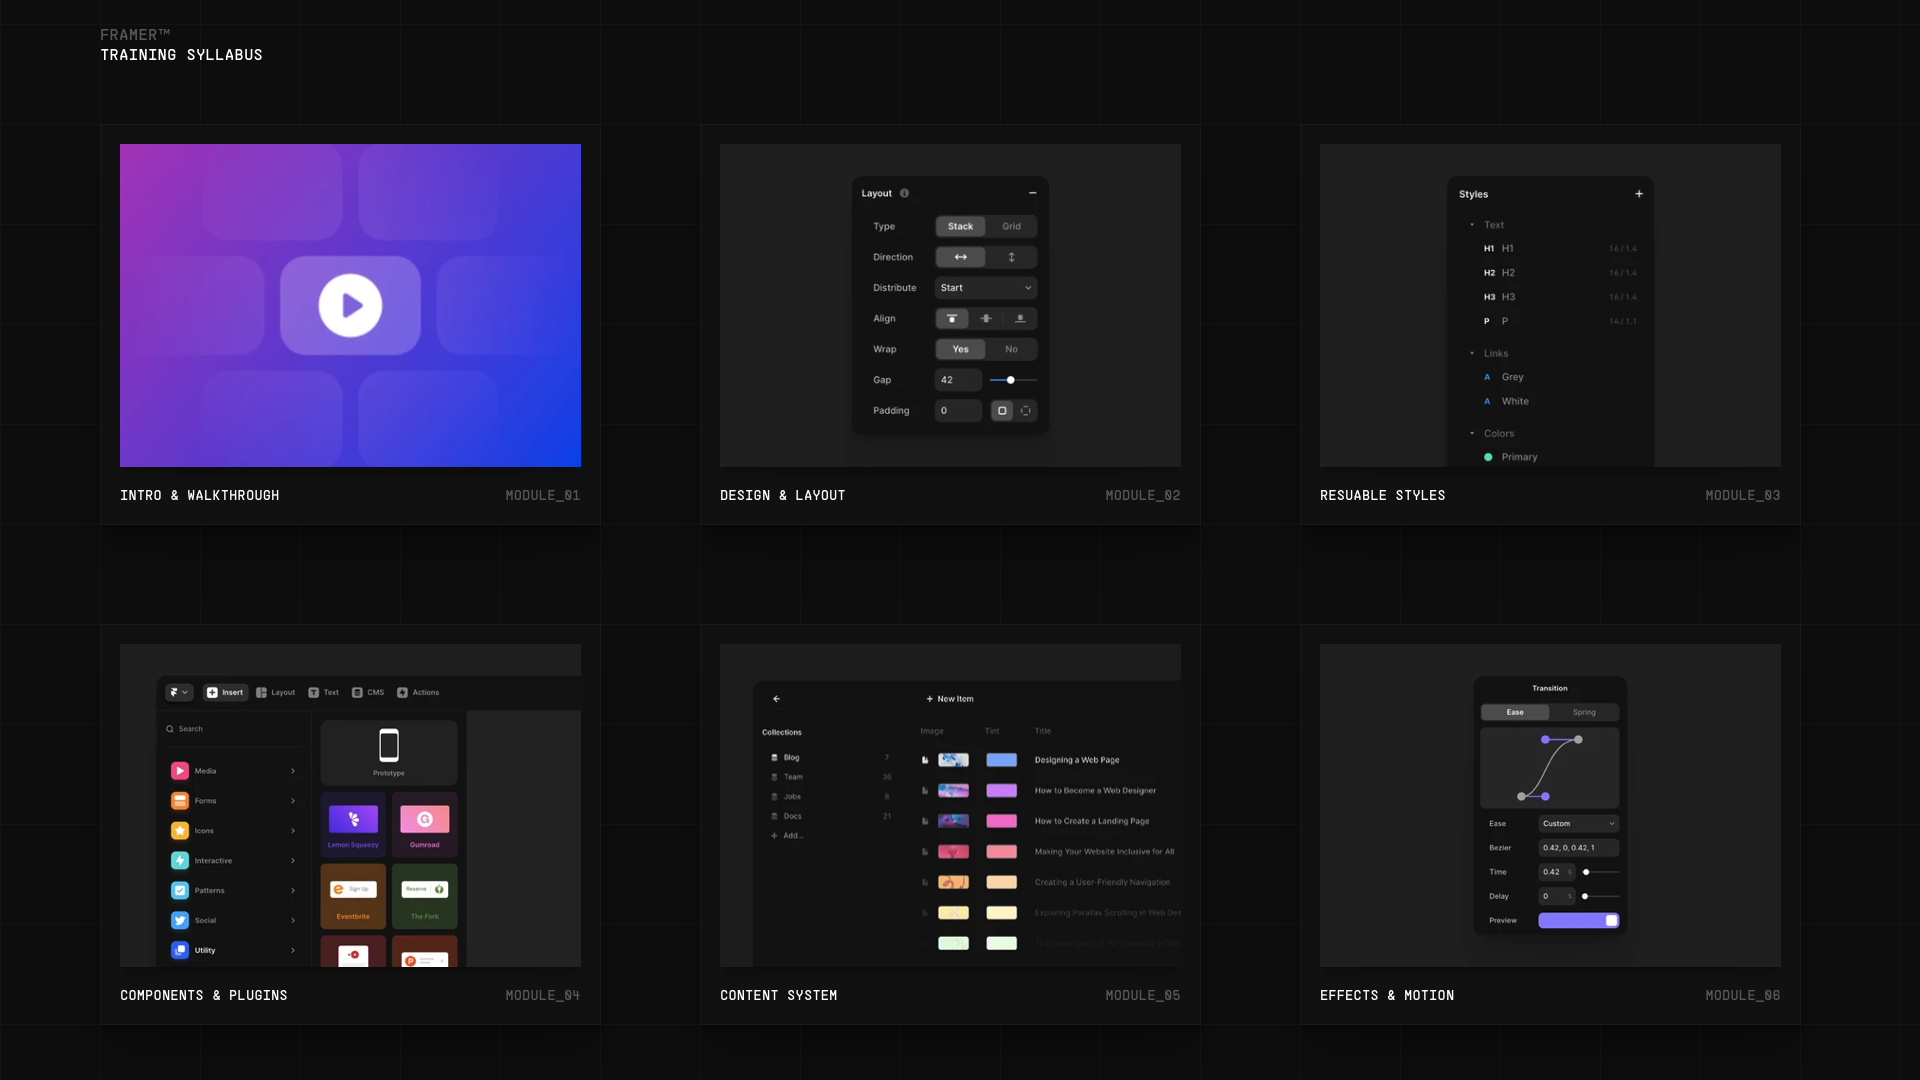The height and width of the screenshot is (1080, 1920).
Task: Open the Eventbrite plugin tile
Action: (x=353, y=896)
